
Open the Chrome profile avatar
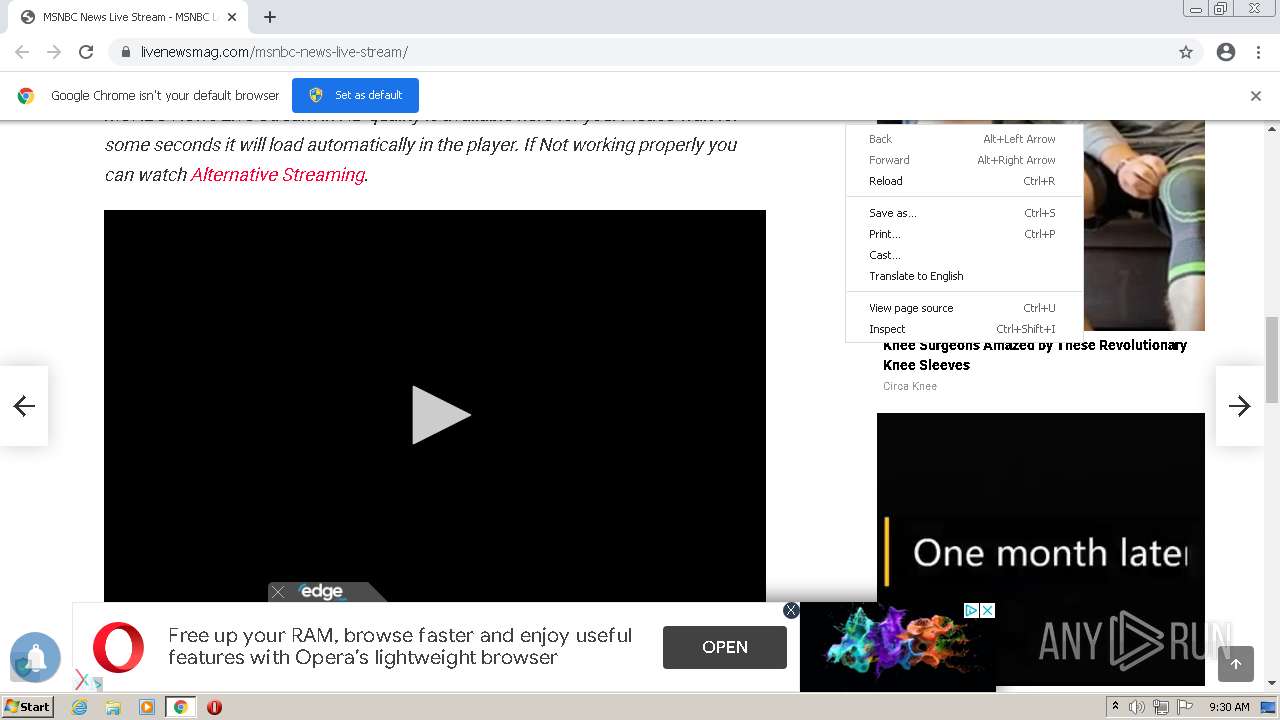point(1226,52)
